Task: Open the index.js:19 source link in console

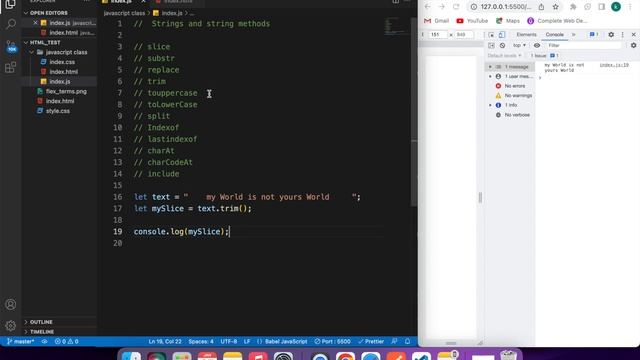Action: pyautogui.click(x=614, y=65)
